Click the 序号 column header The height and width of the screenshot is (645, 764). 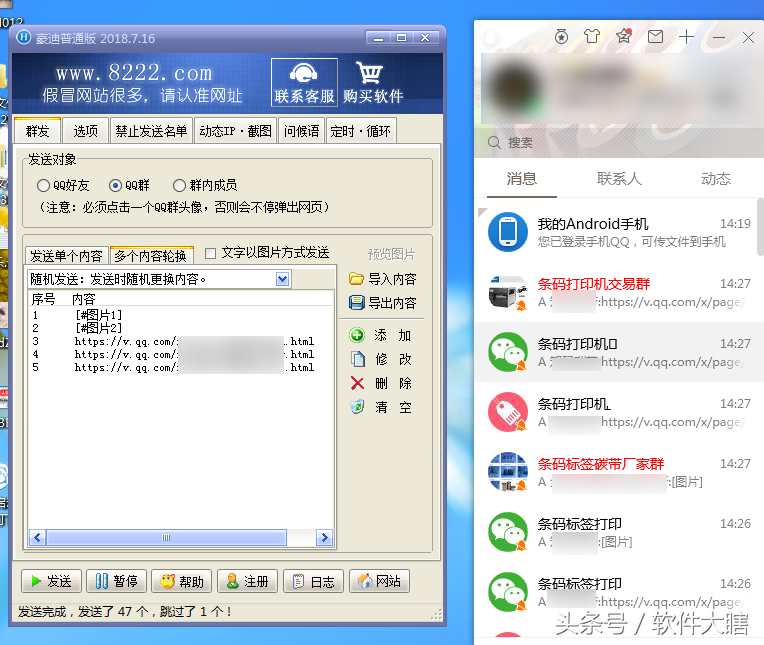(43, 299)
